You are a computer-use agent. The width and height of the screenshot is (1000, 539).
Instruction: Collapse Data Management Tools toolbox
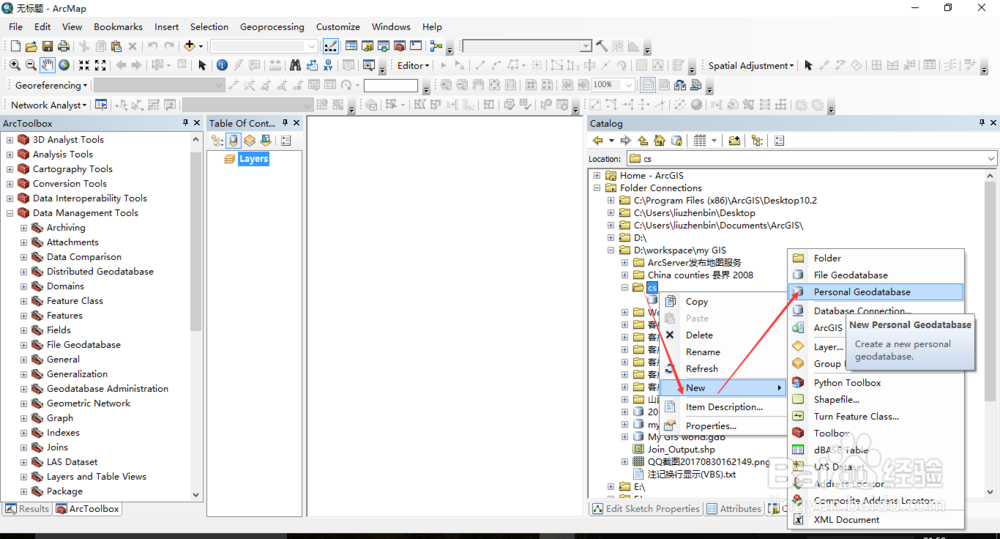coord(10,213)
